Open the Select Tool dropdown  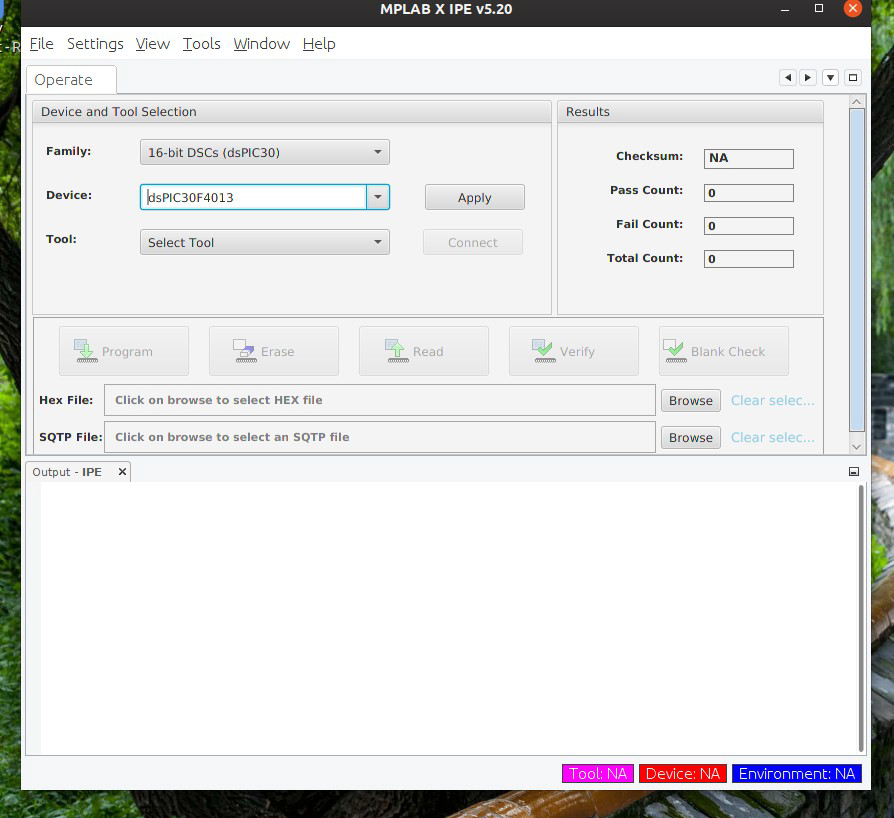(x=265, y=242)
